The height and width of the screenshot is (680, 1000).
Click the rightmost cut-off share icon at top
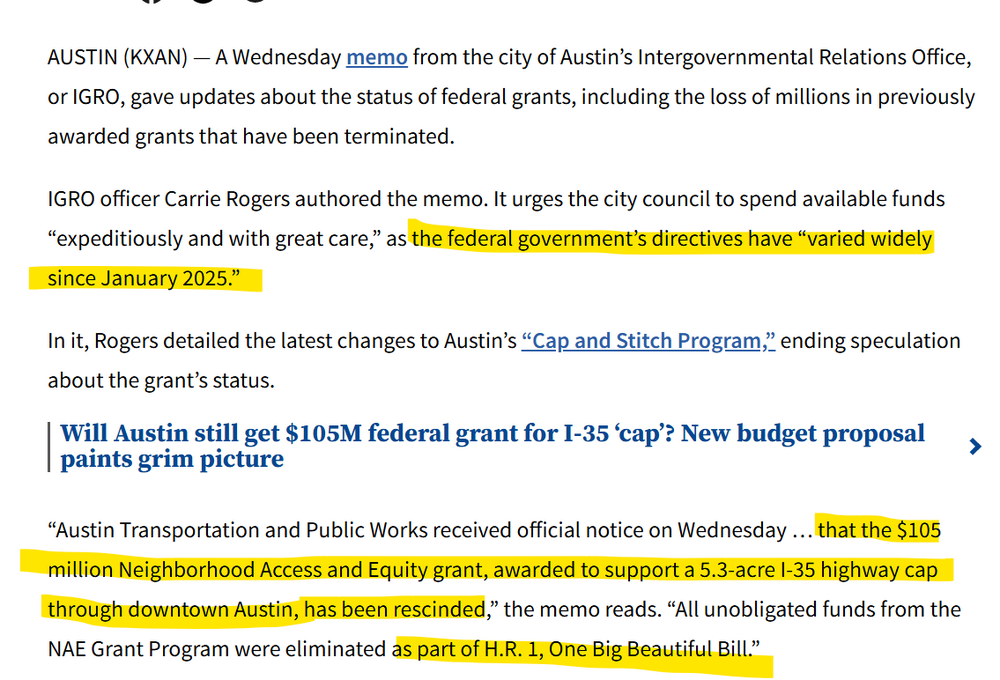coord(255,2)
